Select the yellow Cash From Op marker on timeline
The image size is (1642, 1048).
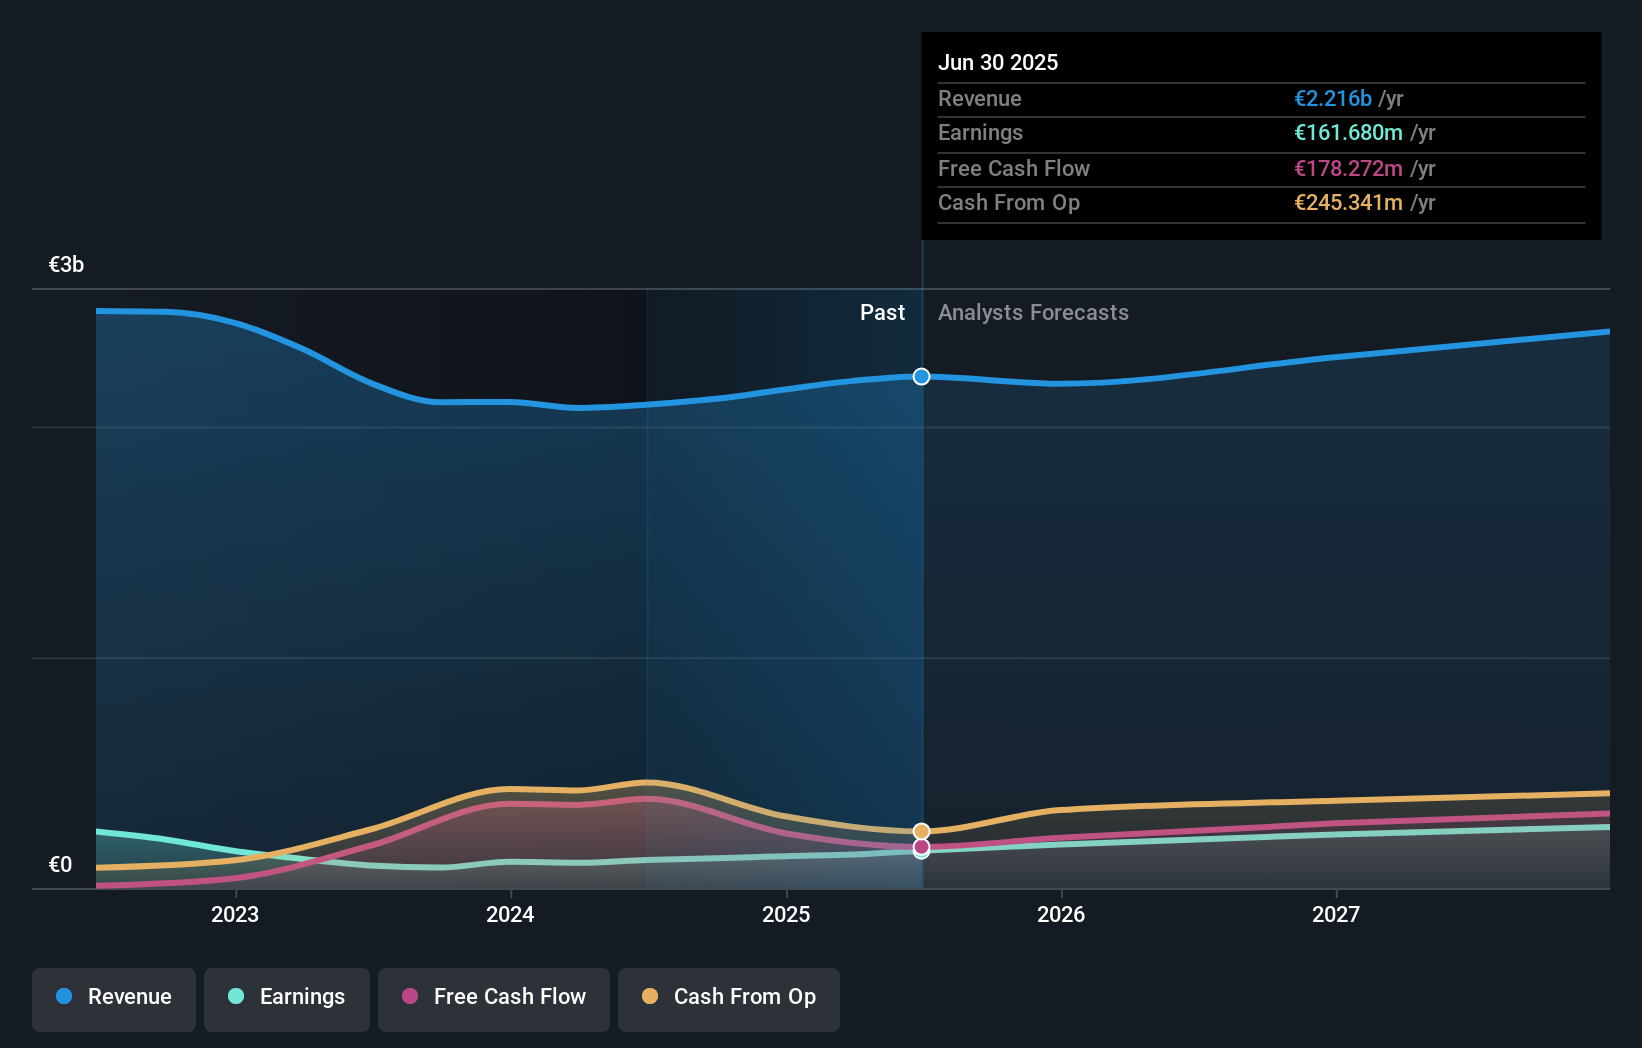(x=921, y=830)
